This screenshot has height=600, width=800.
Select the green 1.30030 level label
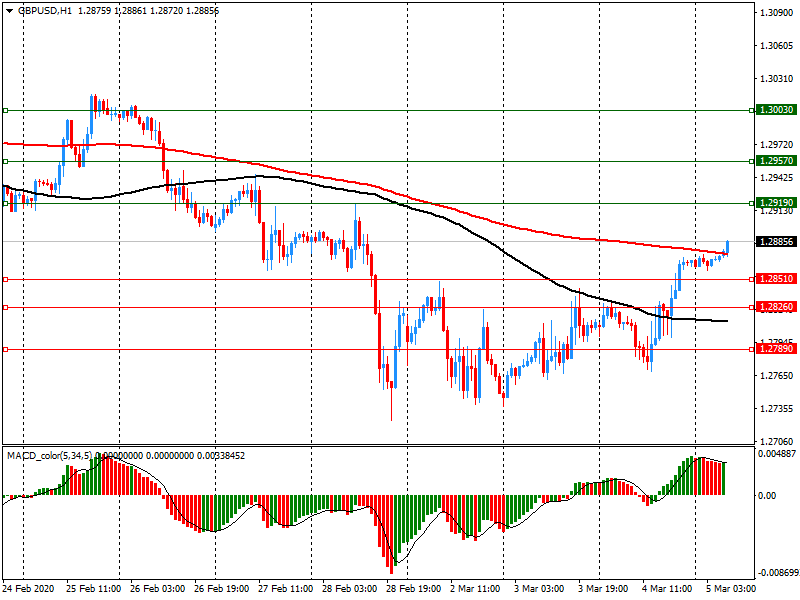click(x=776, y=110)
